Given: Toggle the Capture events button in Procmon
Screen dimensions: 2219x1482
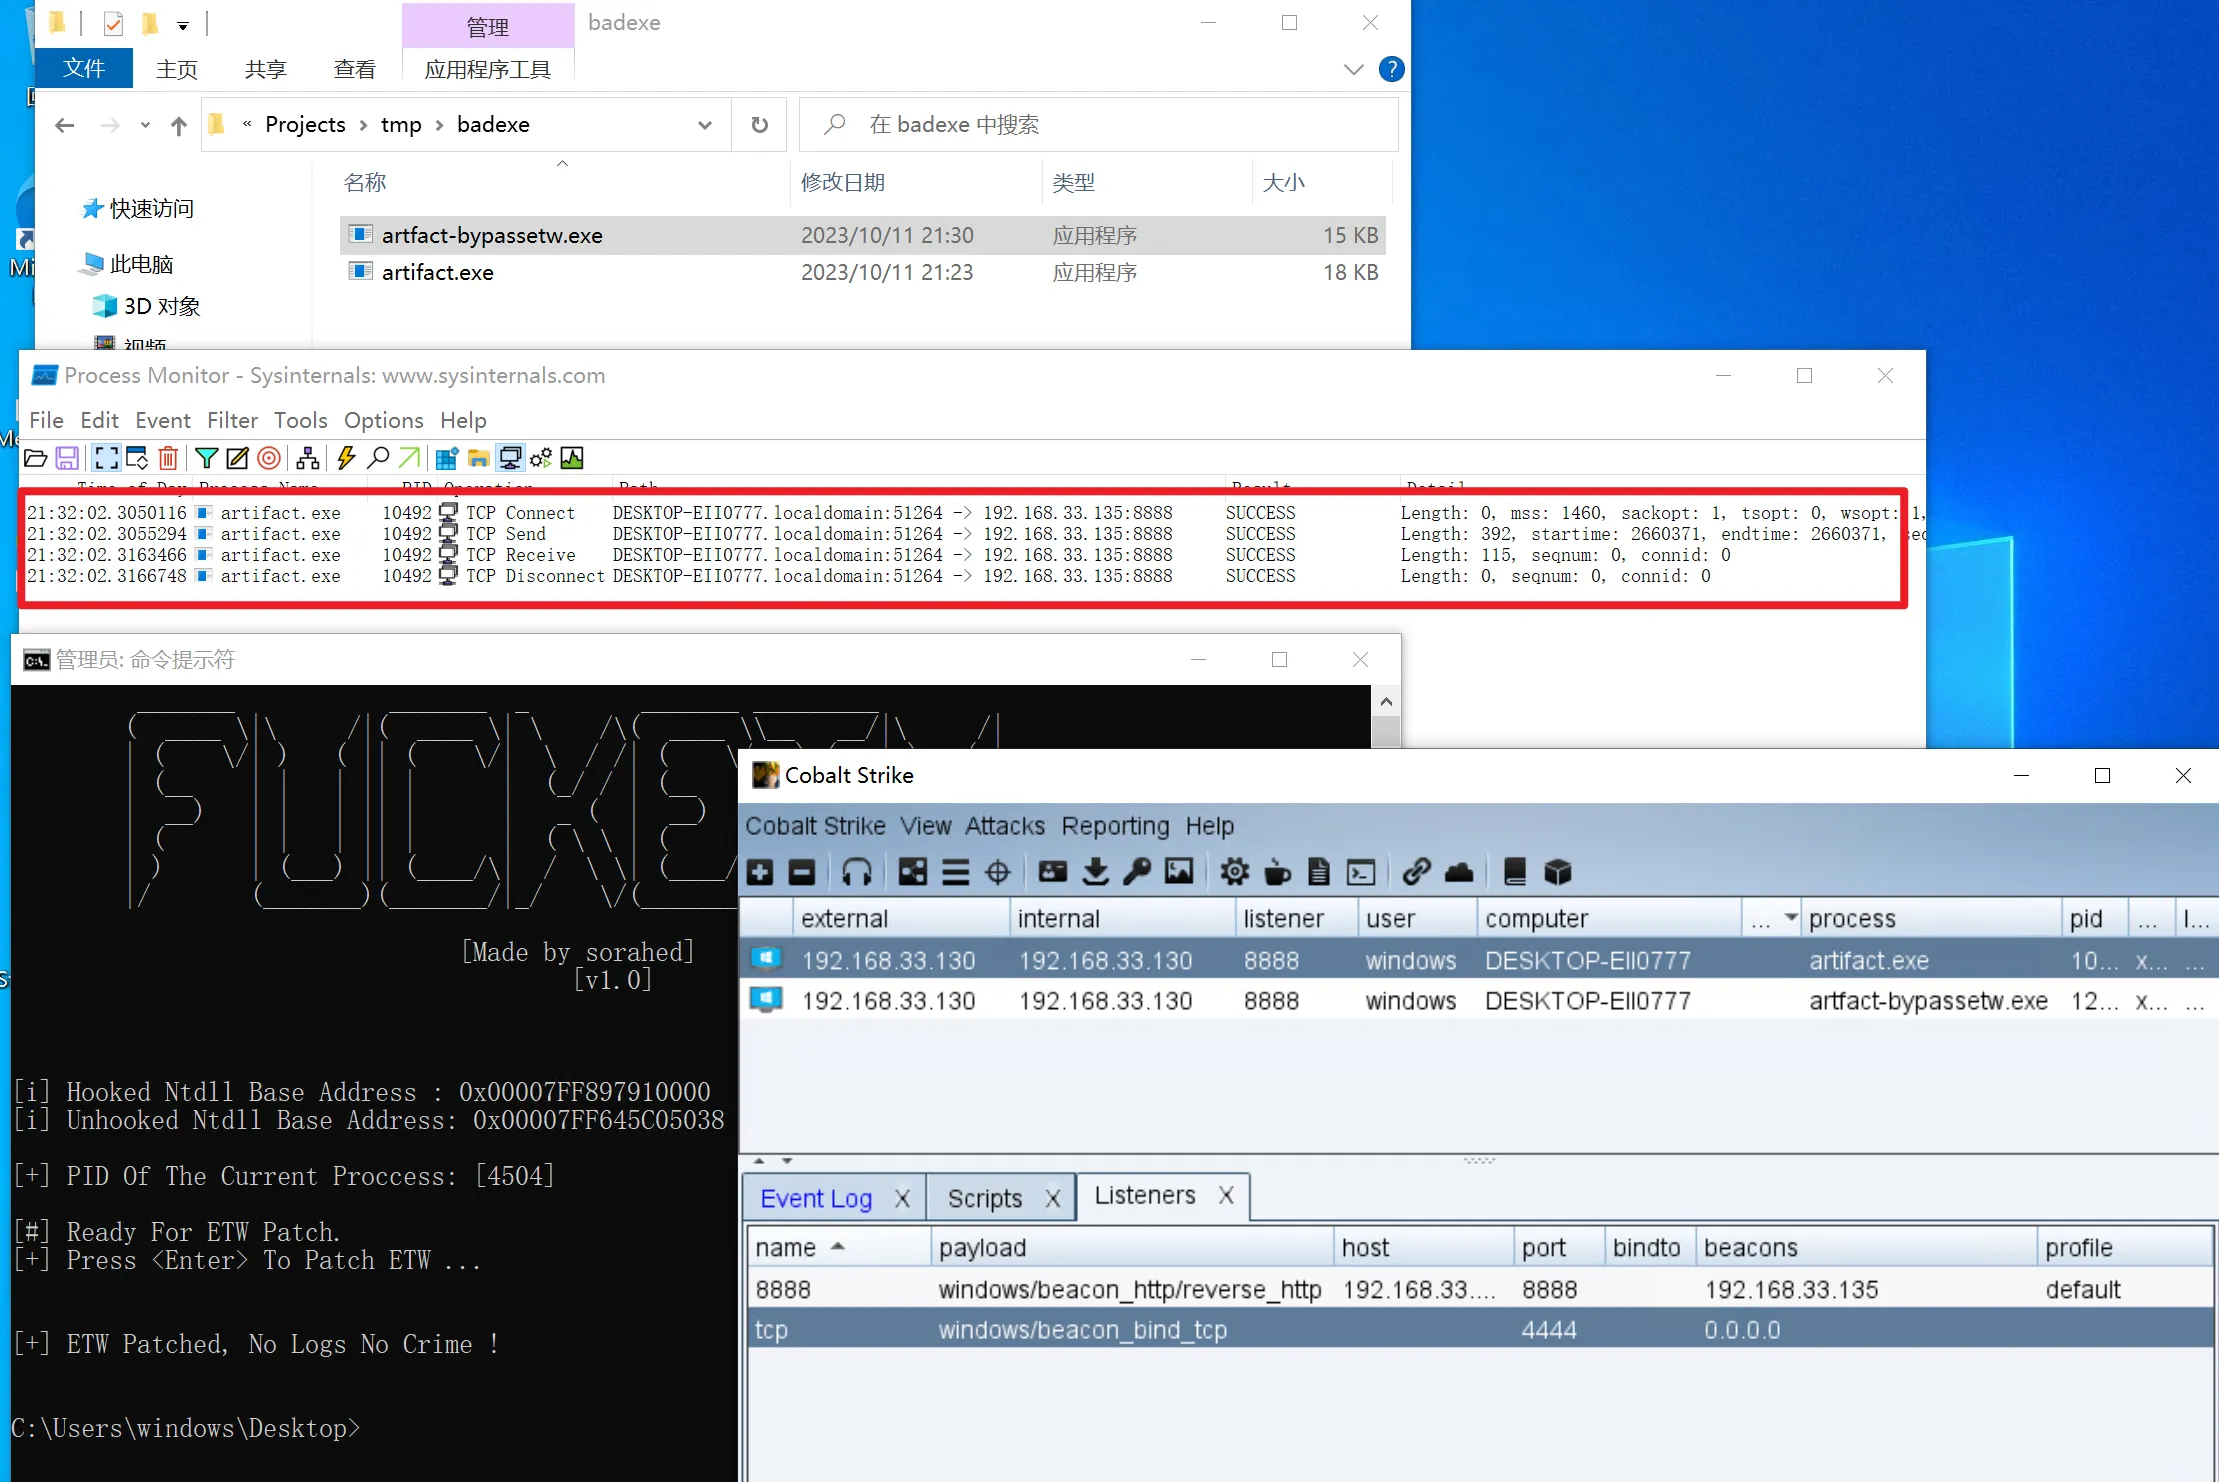Looking at the screenshot, I should point(107,458).
